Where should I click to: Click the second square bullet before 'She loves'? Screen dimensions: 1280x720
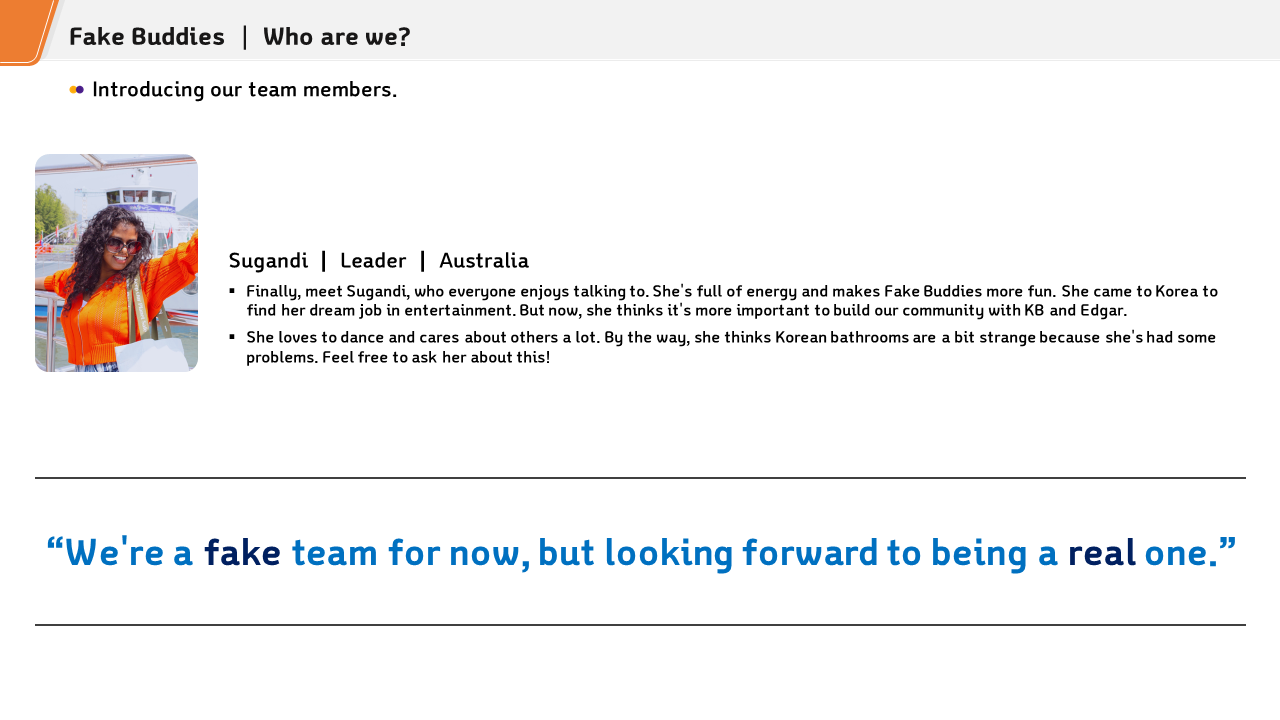pyautogui.click(x=232, y=336)
